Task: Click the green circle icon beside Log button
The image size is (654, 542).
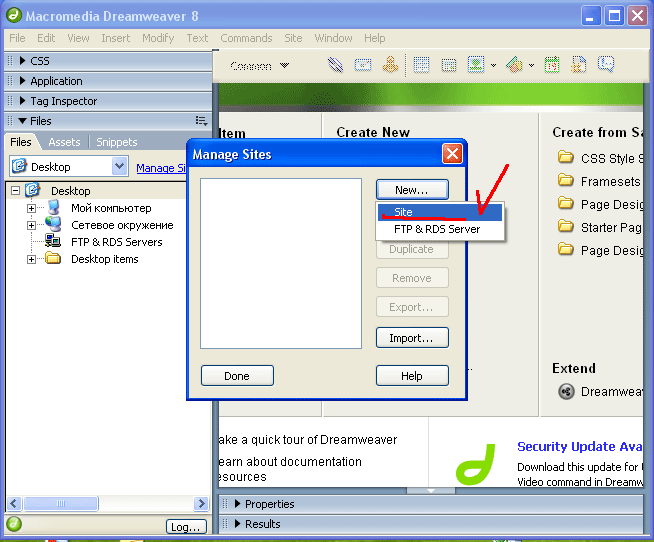Action: (x=14, y=524)
